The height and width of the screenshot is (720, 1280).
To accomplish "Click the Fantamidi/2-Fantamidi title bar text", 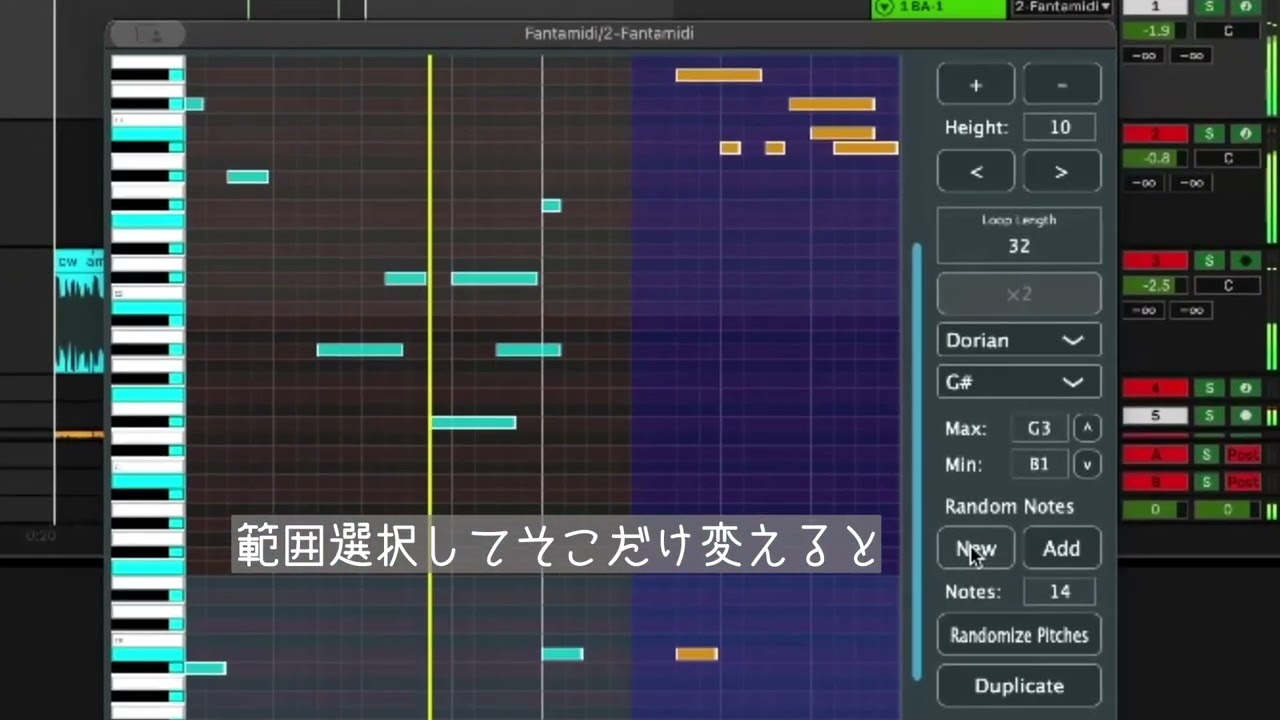I will coord(609,34).
